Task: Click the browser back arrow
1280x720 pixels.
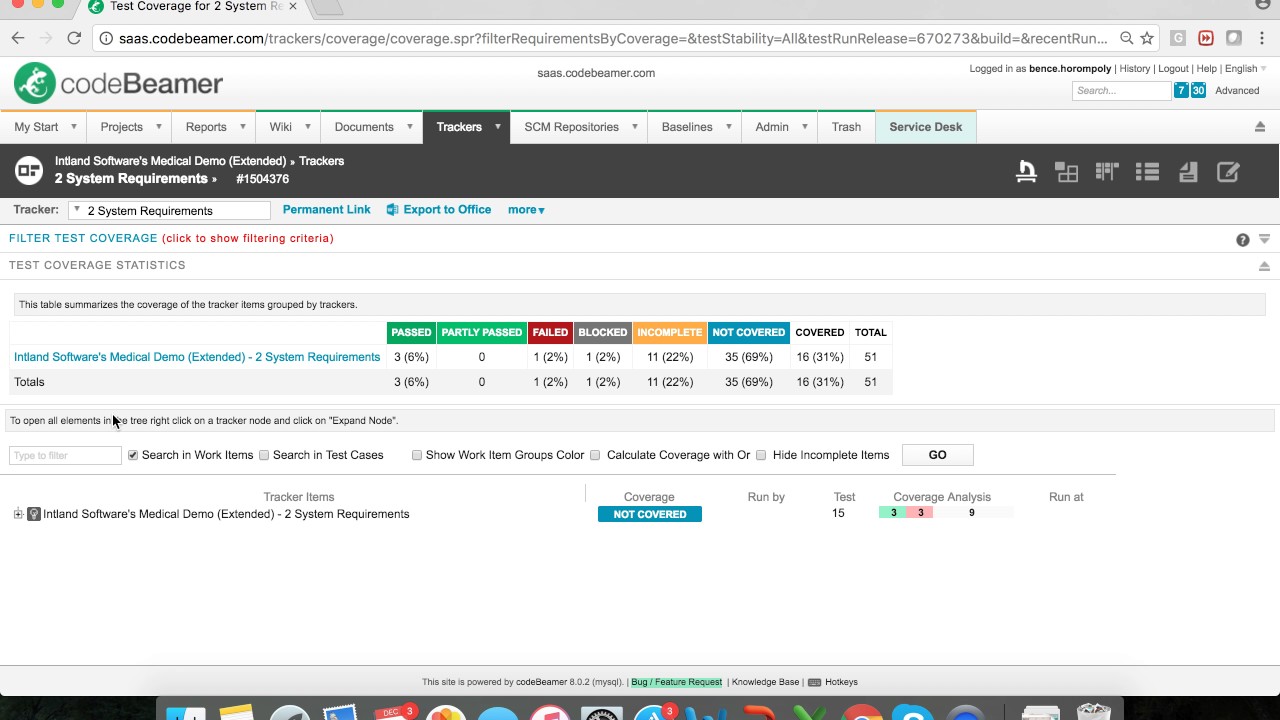Action: click(18, 38)
